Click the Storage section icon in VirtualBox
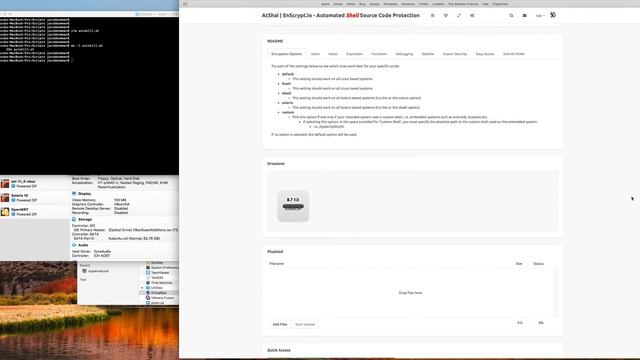 [x=74, y=219]
